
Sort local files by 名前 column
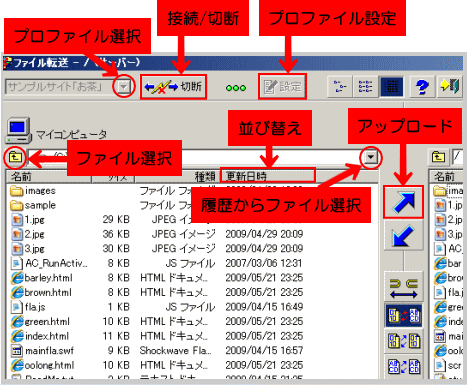point(49,176)
